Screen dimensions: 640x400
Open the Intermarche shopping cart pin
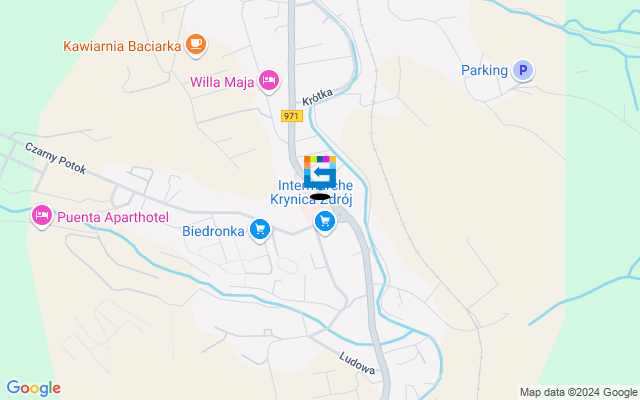(x=325, y=222)
